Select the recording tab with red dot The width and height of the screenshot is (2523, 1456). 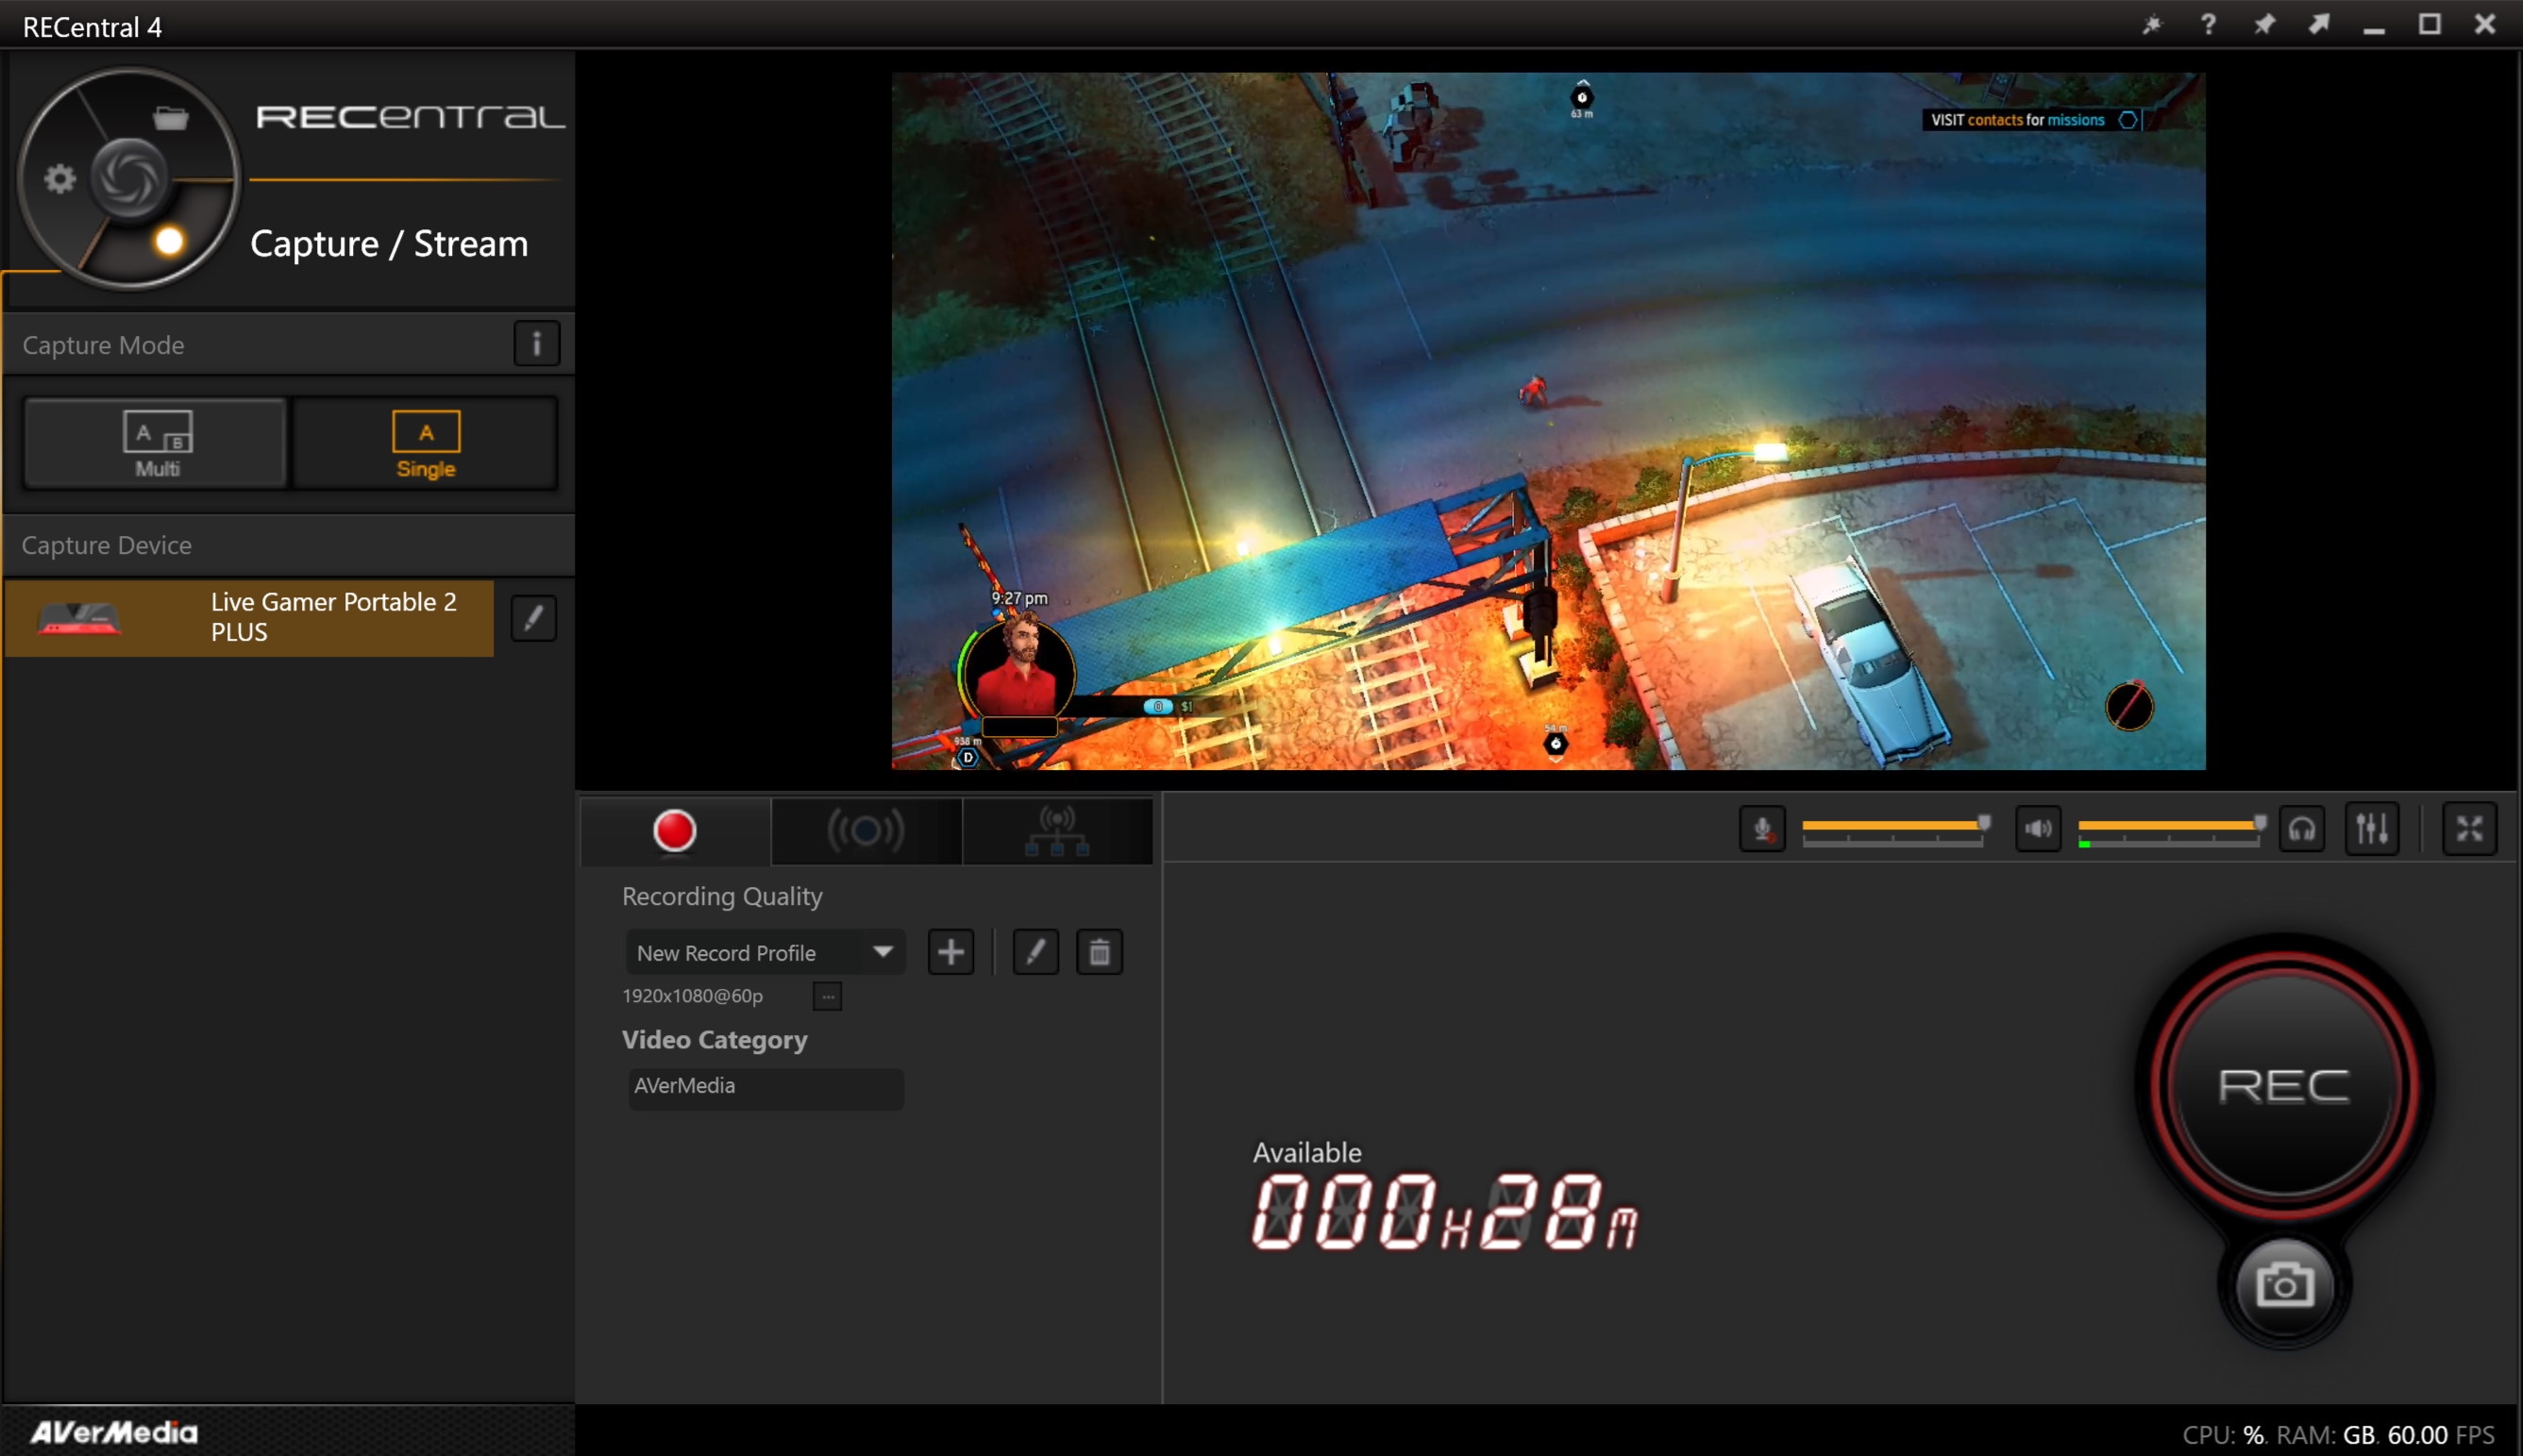tap(674, 830)
